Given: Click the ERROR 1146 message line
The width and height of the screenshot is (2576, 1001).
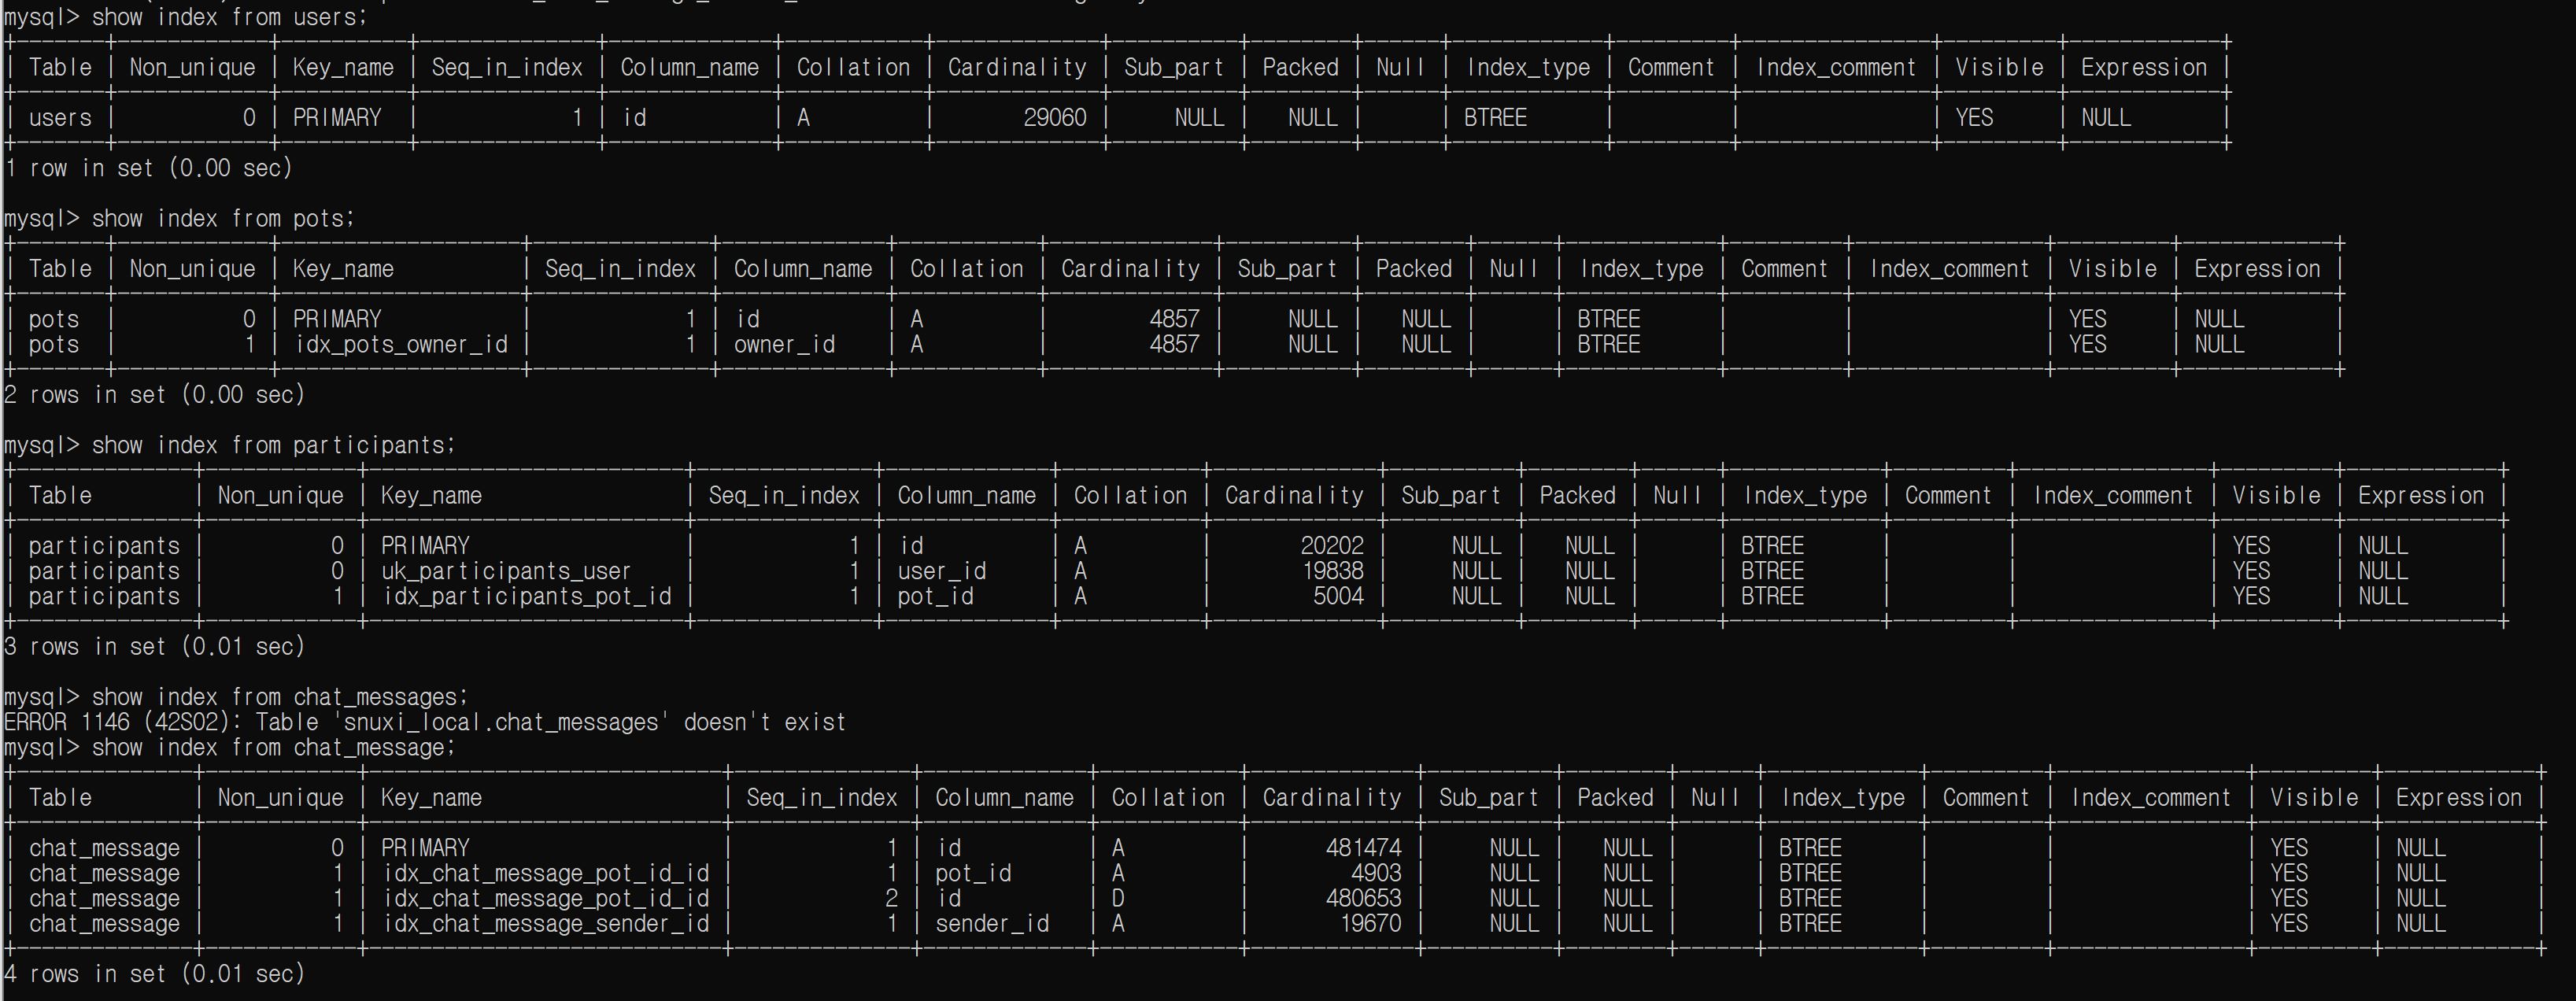Looking at the screenshot, I should (x=425, y=723).
